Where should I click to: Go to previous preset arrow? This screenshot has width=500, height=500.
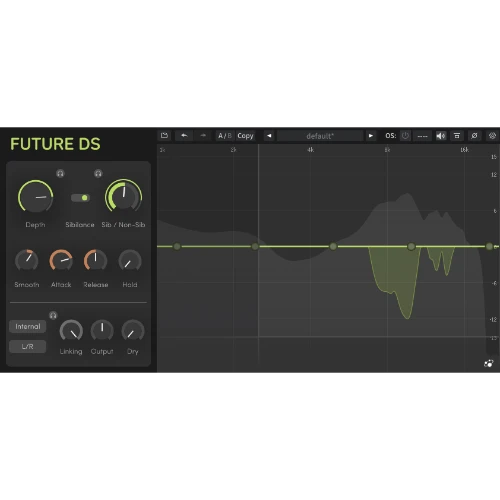[269, 136]
